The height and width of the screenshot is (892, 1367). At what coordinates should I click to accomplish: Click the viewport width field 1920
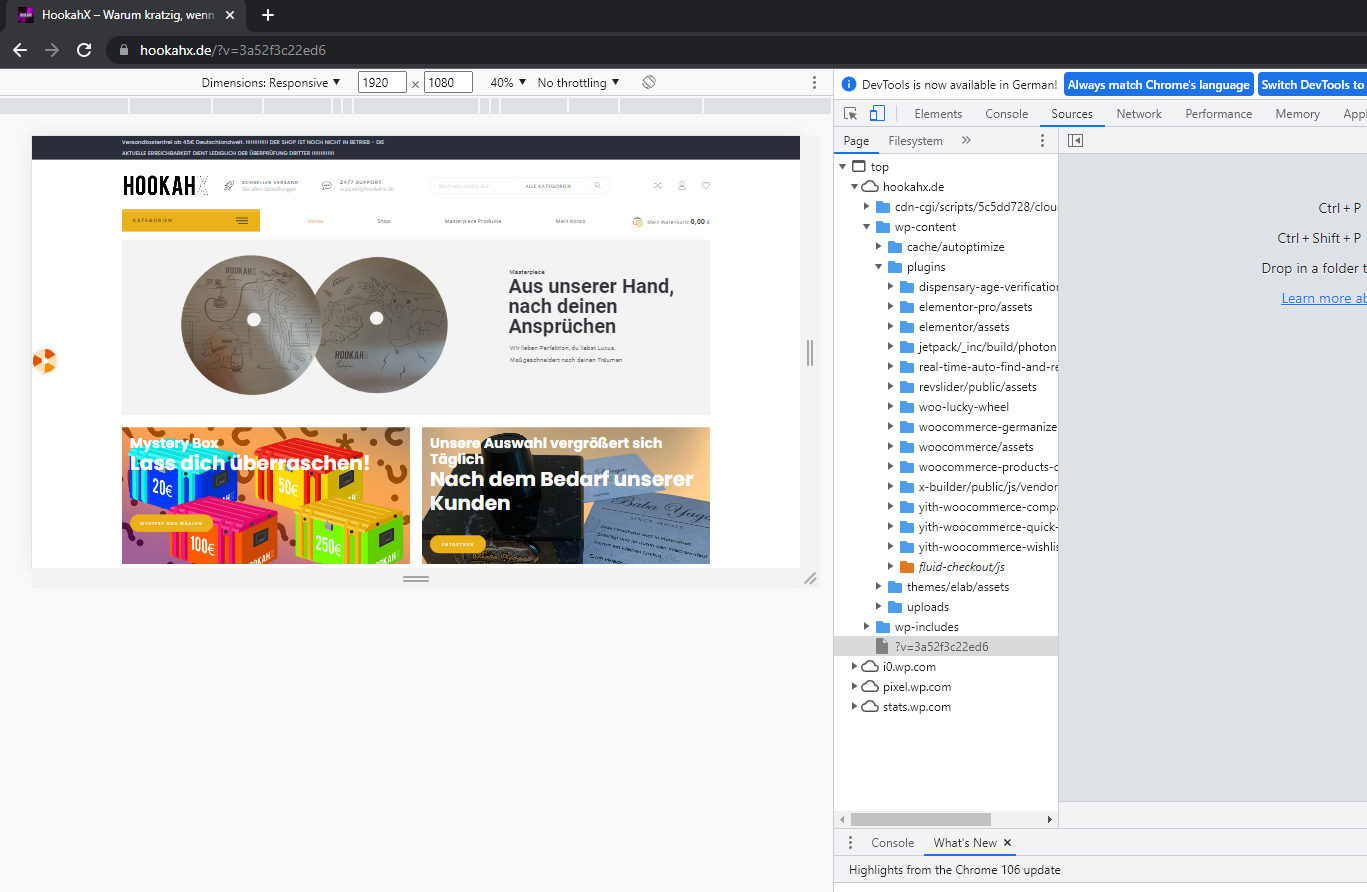[382, 83]
